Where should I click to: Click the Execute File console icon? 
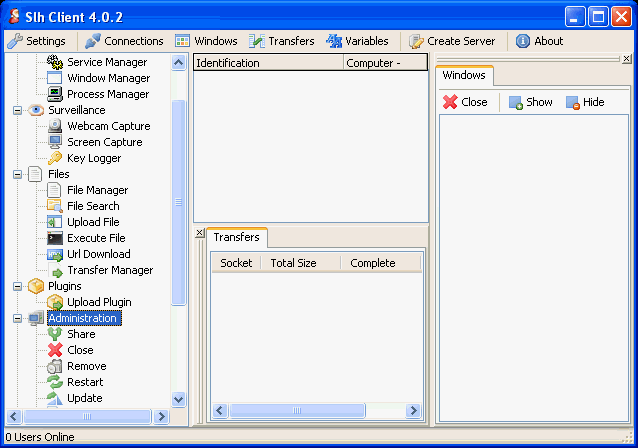[x=56, y=238]
